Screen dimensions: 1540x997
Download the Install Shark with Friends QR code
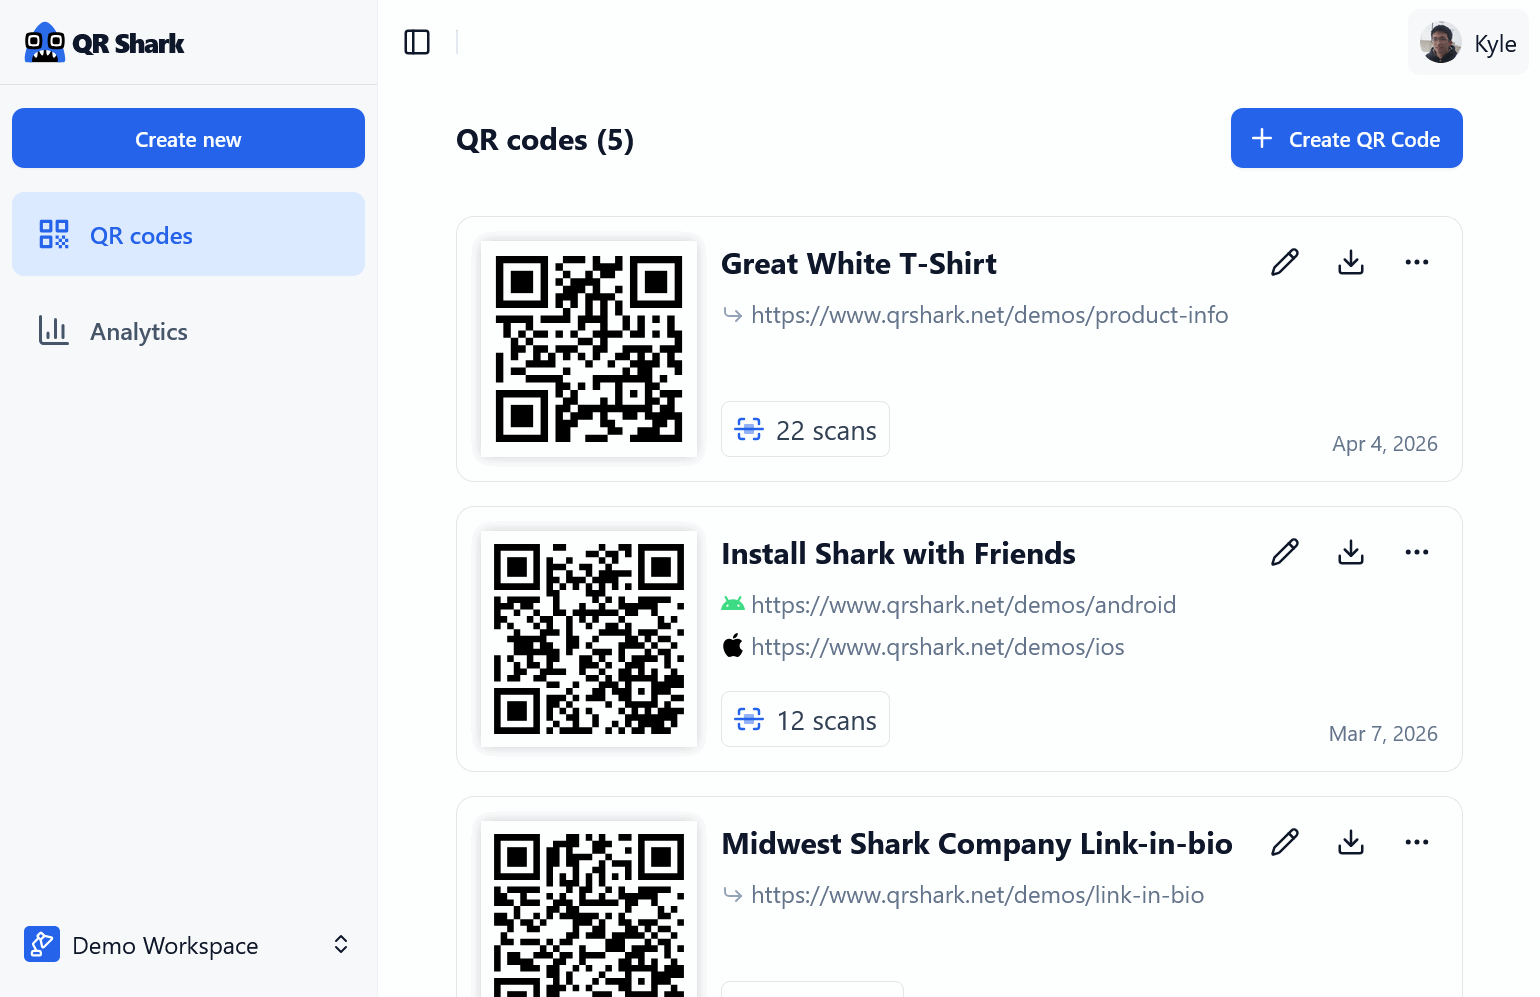pos(1351,551)
